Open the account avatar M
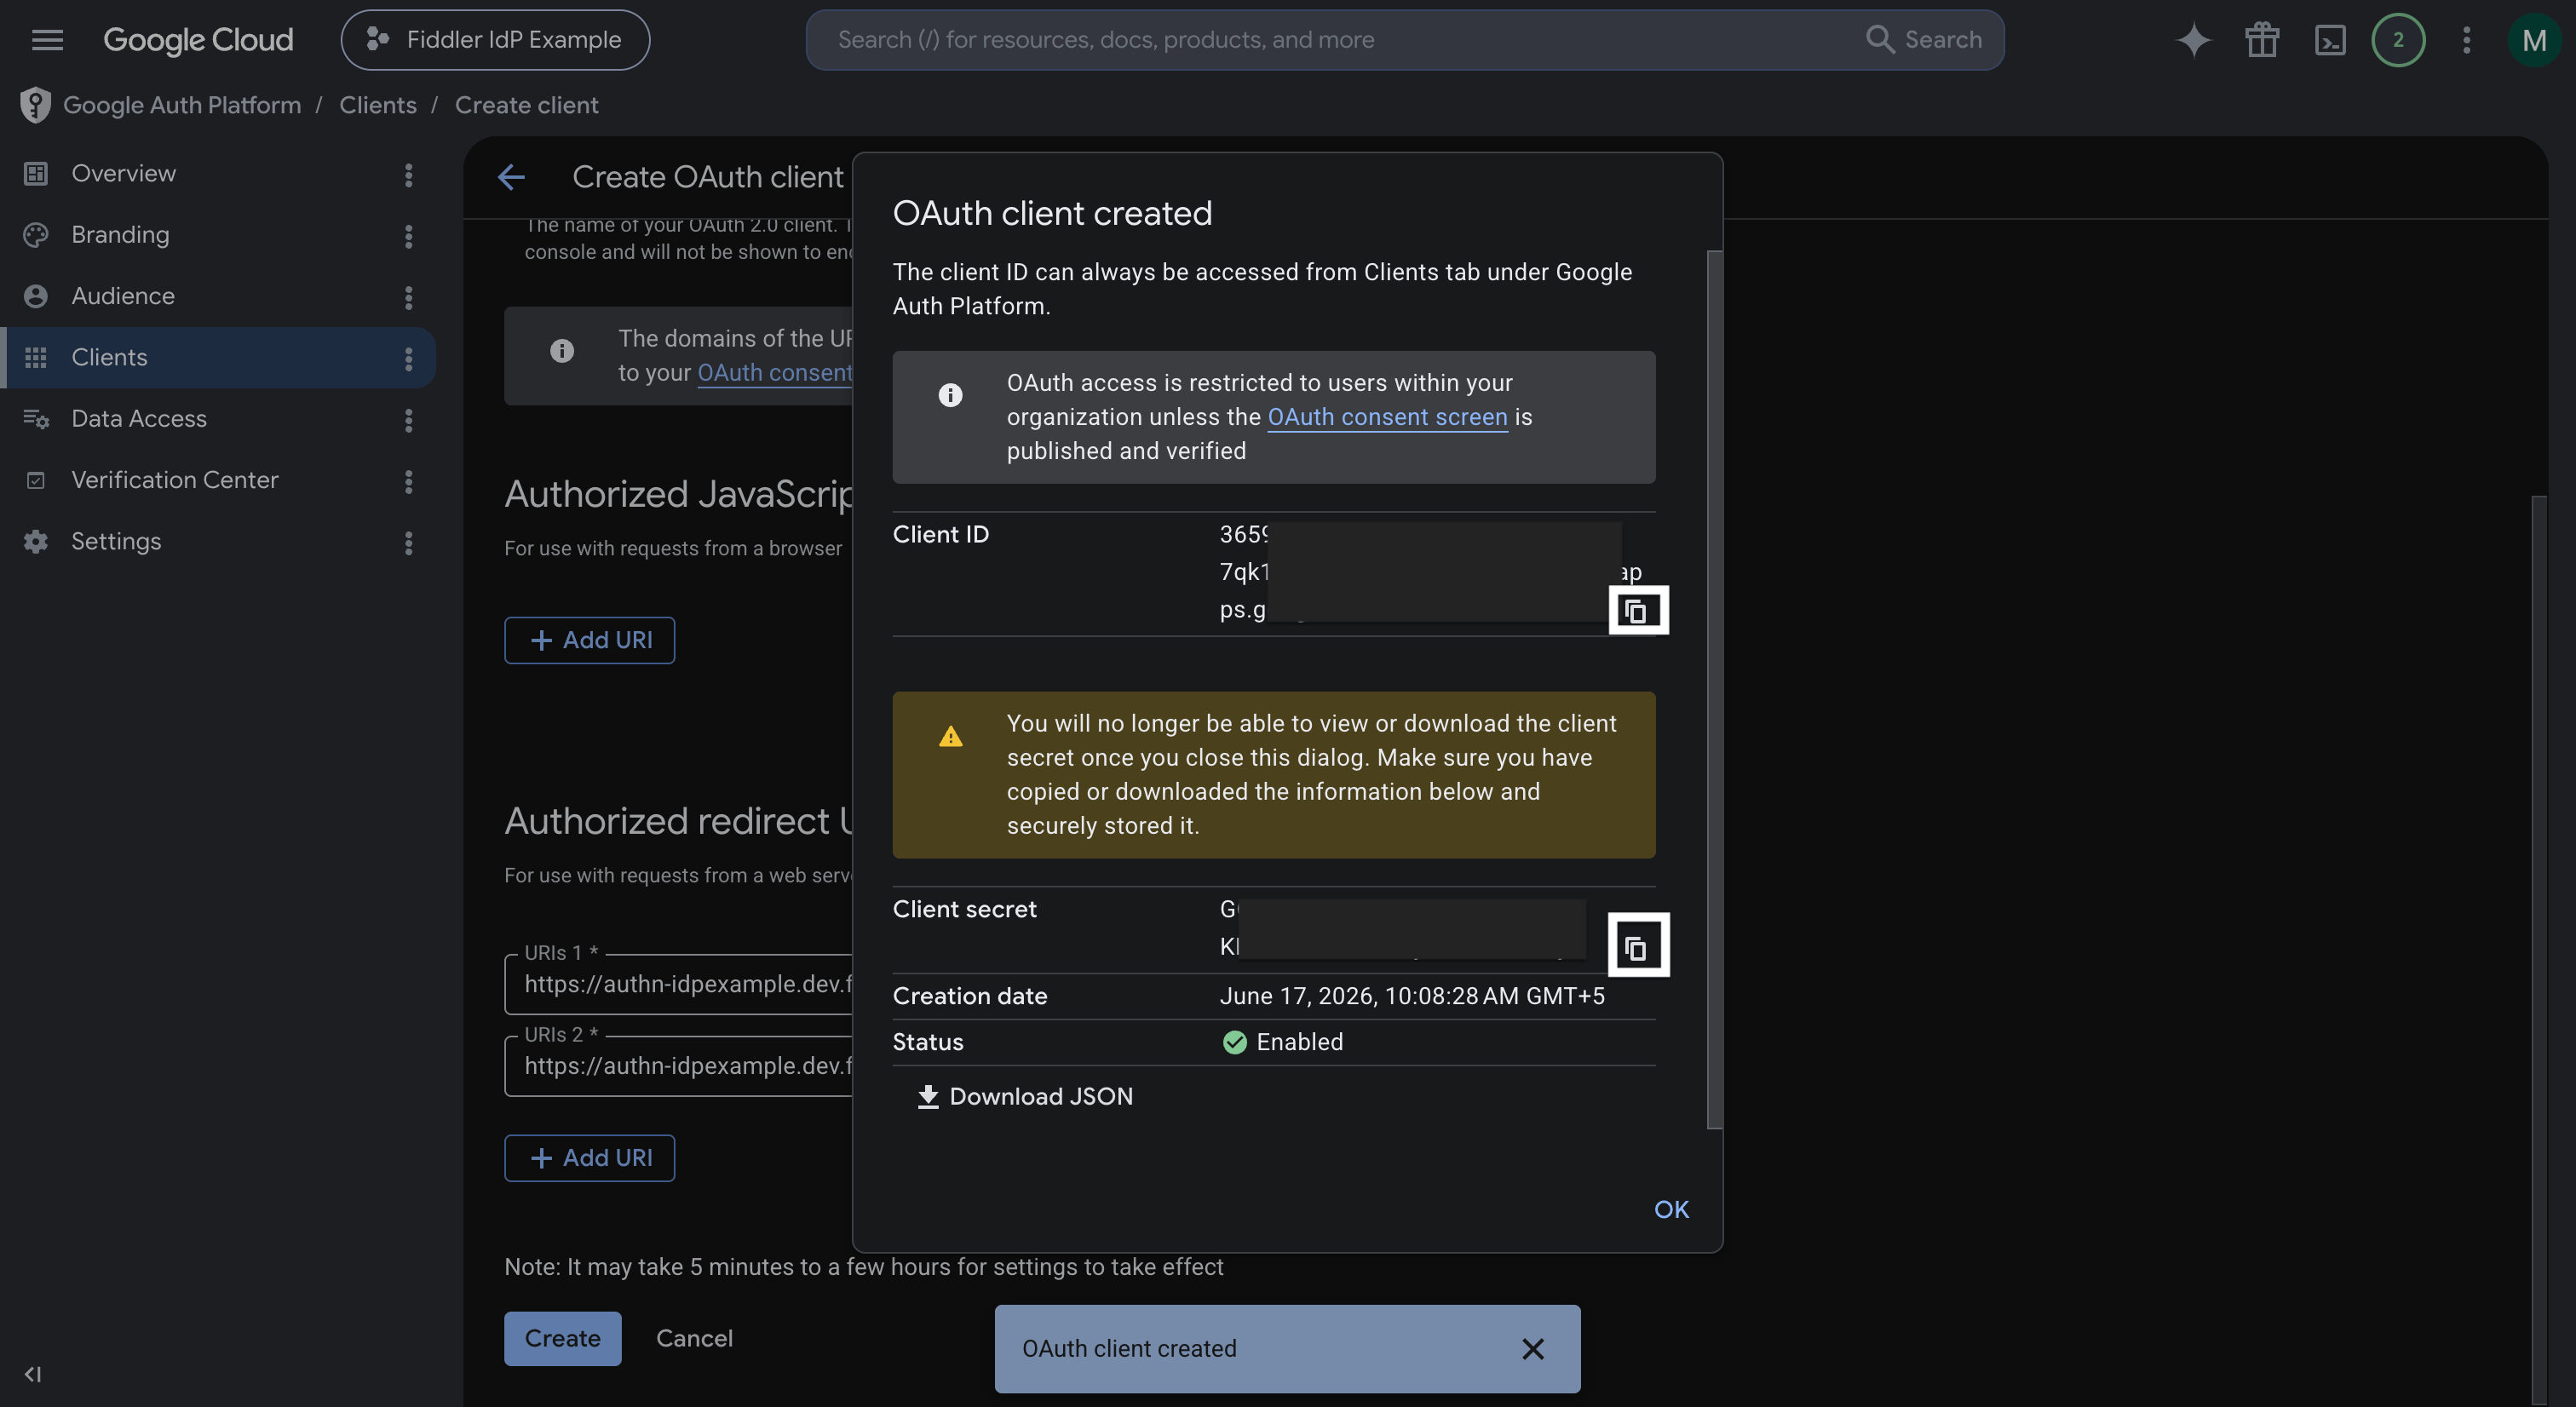 (2534, 40)
